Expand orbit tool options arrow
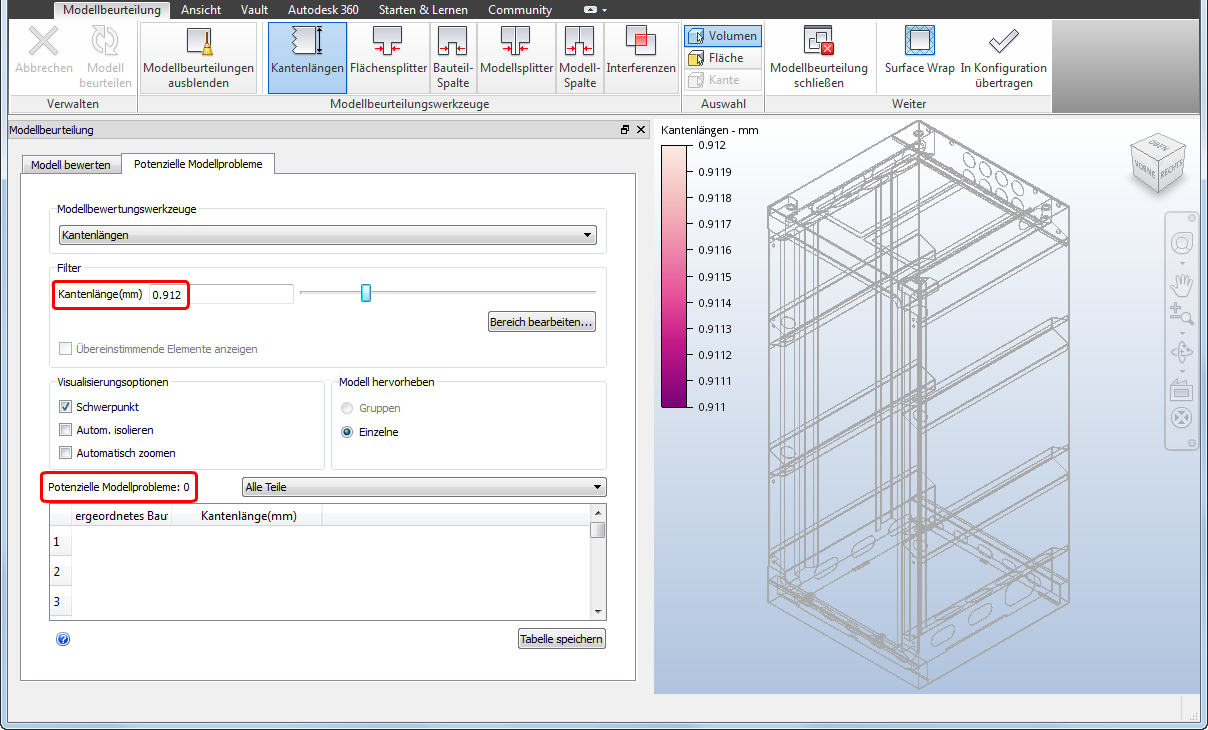Screen dimensions: 1208x730 tap(1182, 370)
